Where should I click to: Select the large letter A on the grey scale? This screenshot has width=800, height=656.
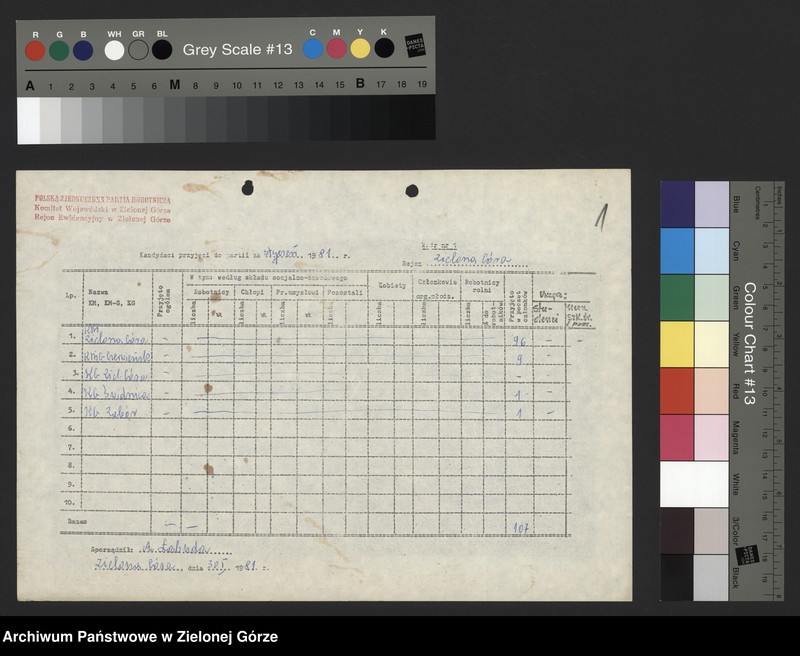[x=30, y=86]
